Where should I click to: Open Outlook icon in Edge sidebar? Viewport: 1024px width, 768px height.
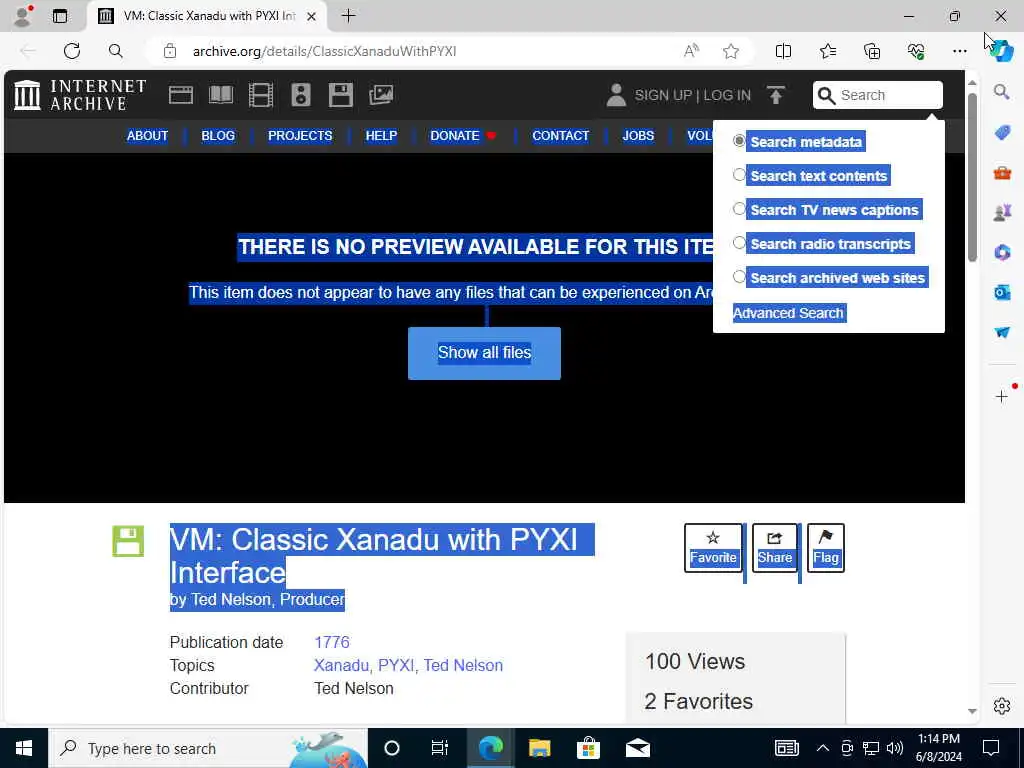(1002, 293)
